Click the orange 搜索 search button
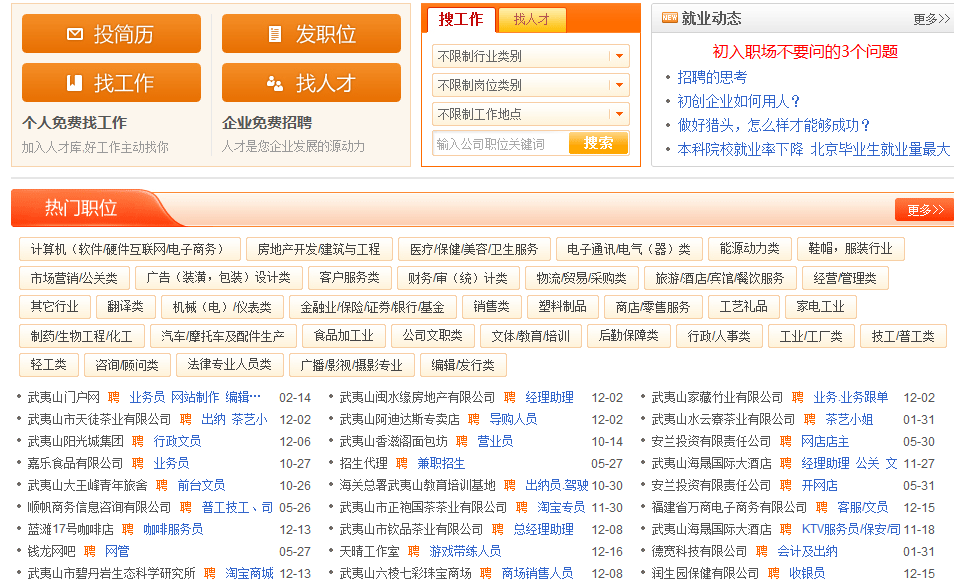Image resolution: width=954 pixels, height=587 pixels. [598, 143]
